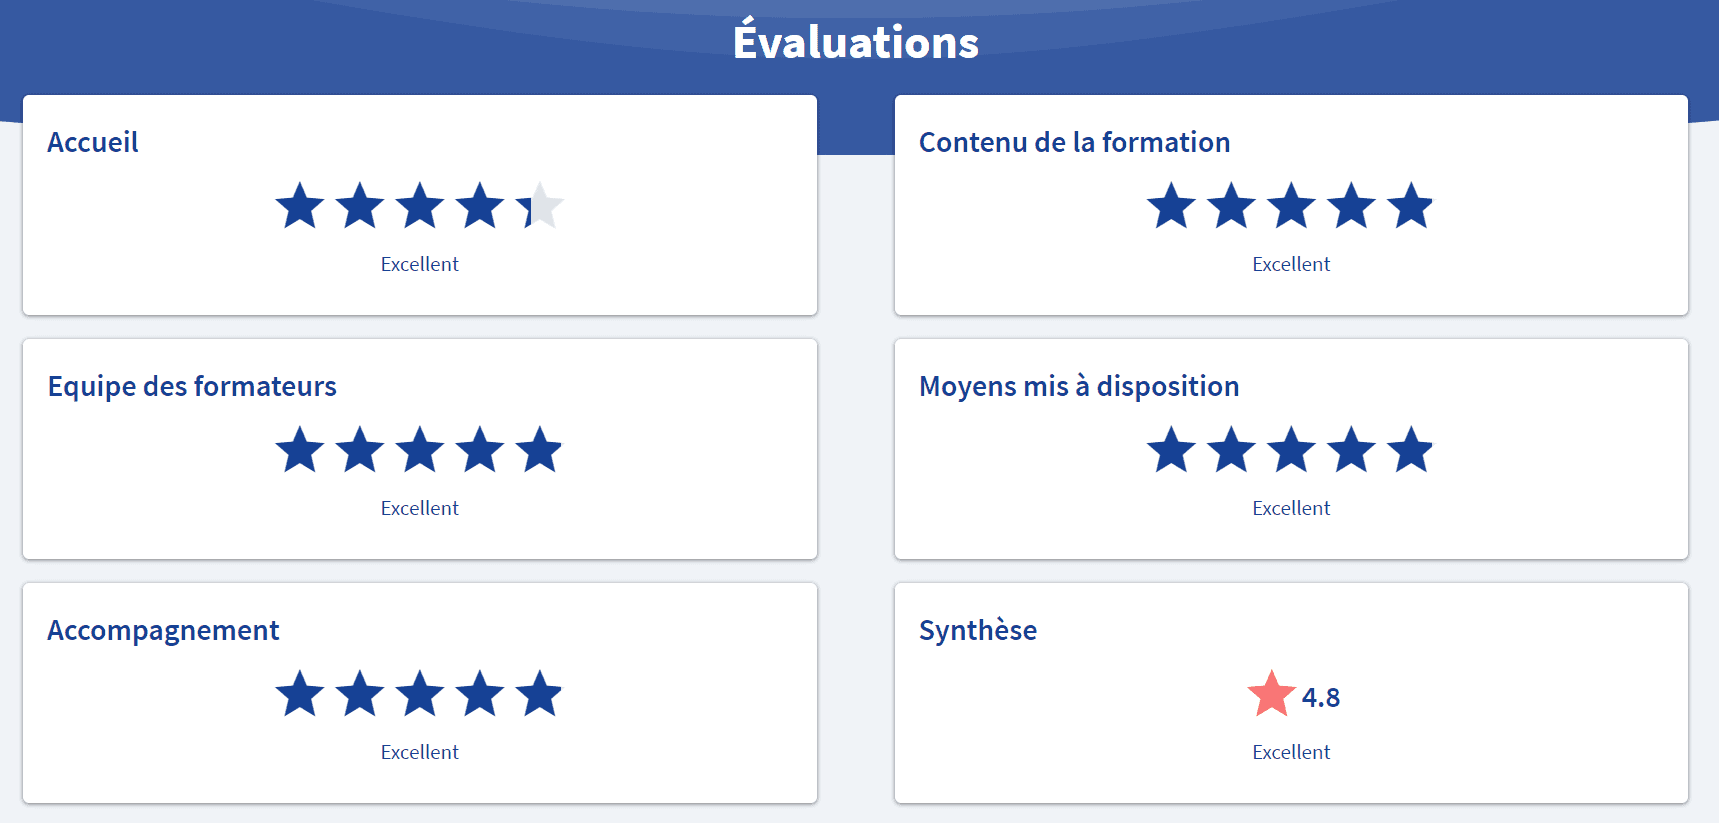Click the first star under Accueil
This screenshot has height=823, width=1719.
tap(300, 206)
